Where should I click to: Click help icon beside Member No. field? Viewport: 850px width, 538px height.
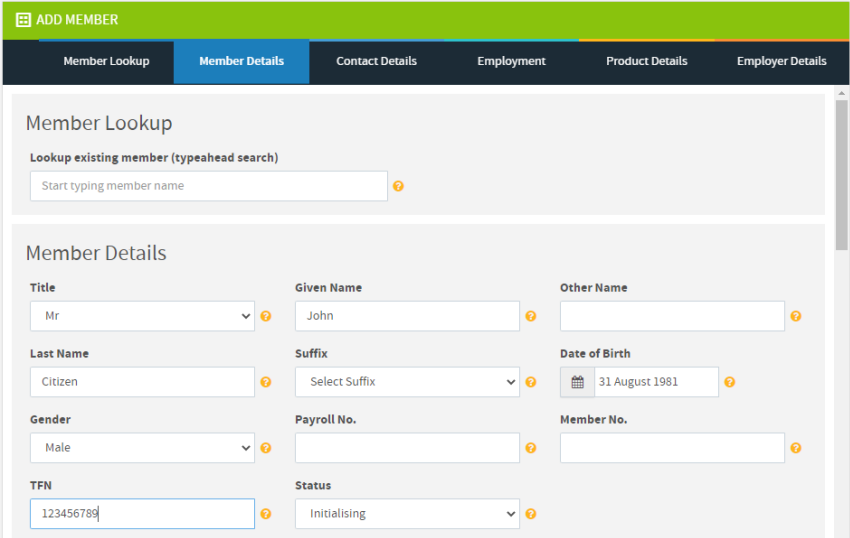(796, 448)
